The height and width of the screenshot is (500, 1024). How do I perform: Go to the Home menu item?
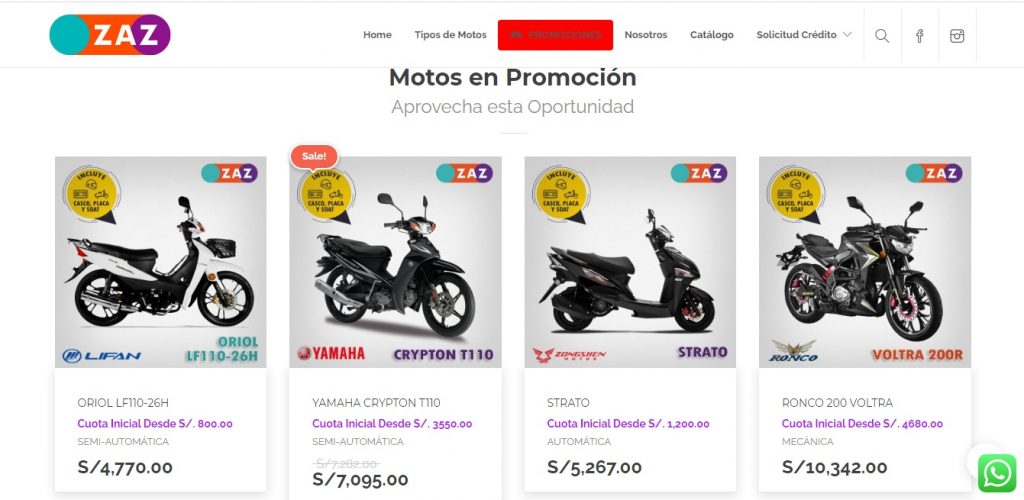[377, 35]
